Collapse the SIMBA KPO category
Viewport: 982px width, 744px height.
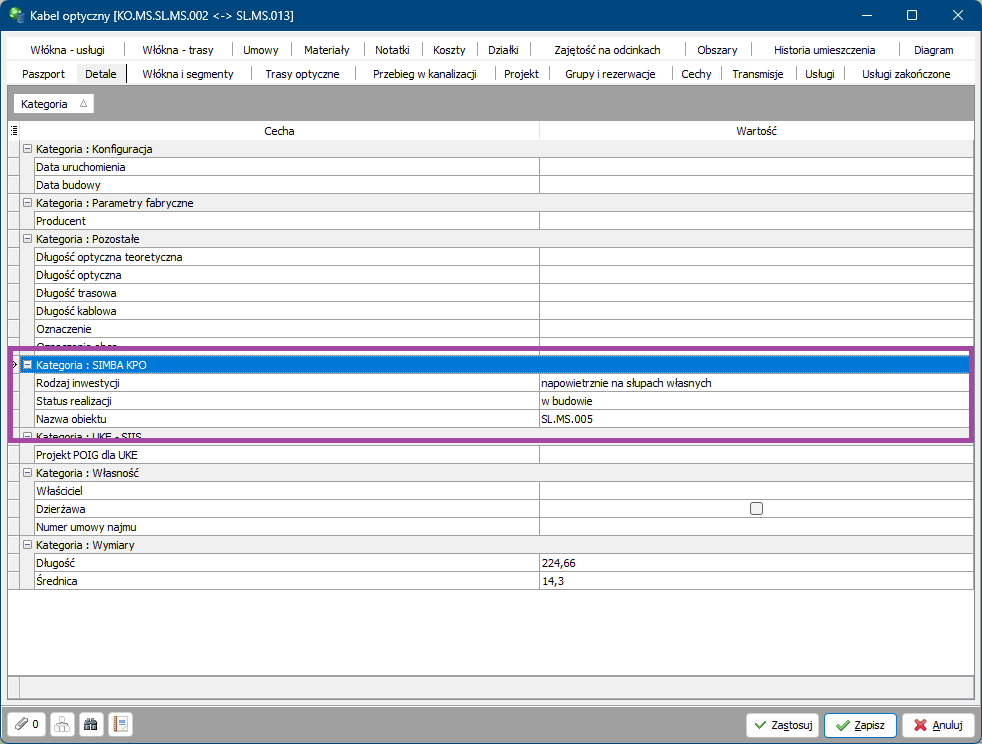pyautogui.click(x=28, y=365)
